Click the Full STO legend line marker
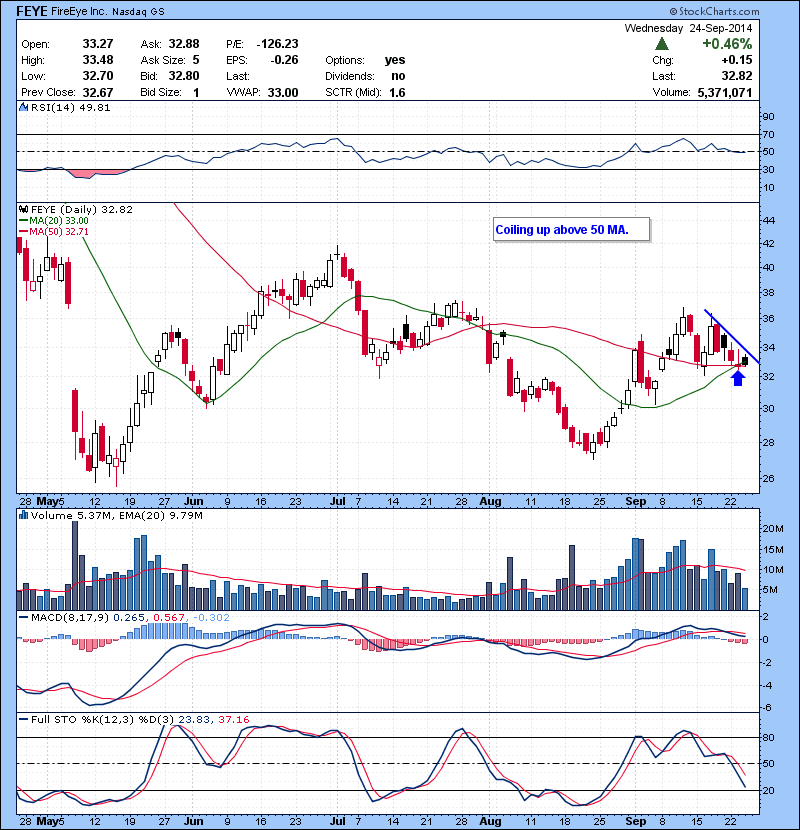 click(23, 719)
